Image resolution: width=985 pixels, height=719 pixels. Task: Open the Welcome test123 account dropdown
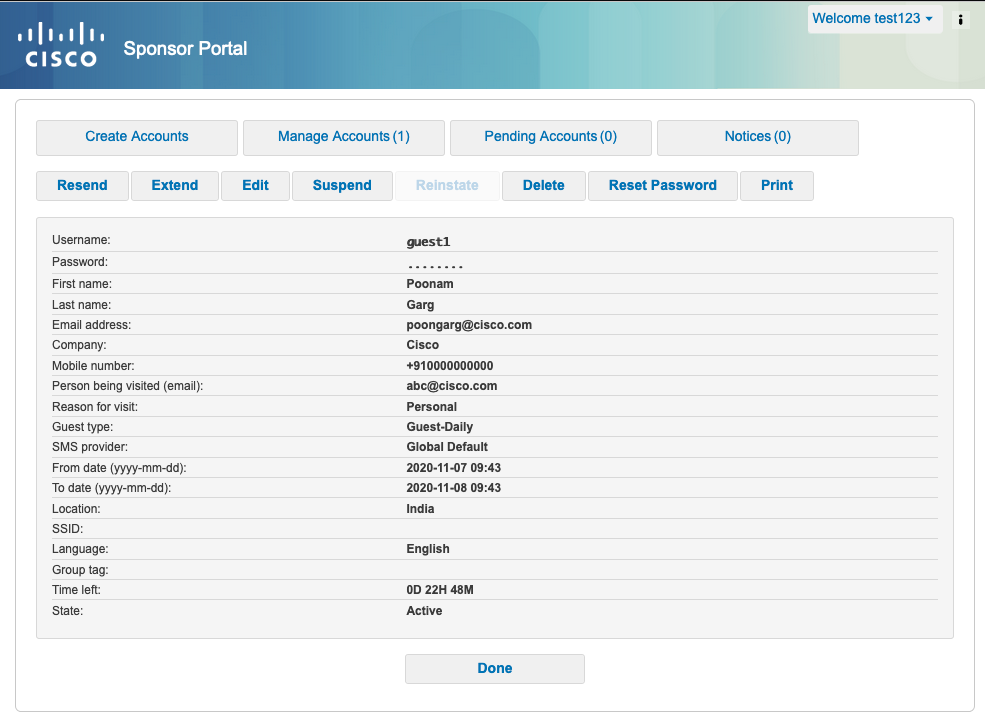click(x=874, y=18)
